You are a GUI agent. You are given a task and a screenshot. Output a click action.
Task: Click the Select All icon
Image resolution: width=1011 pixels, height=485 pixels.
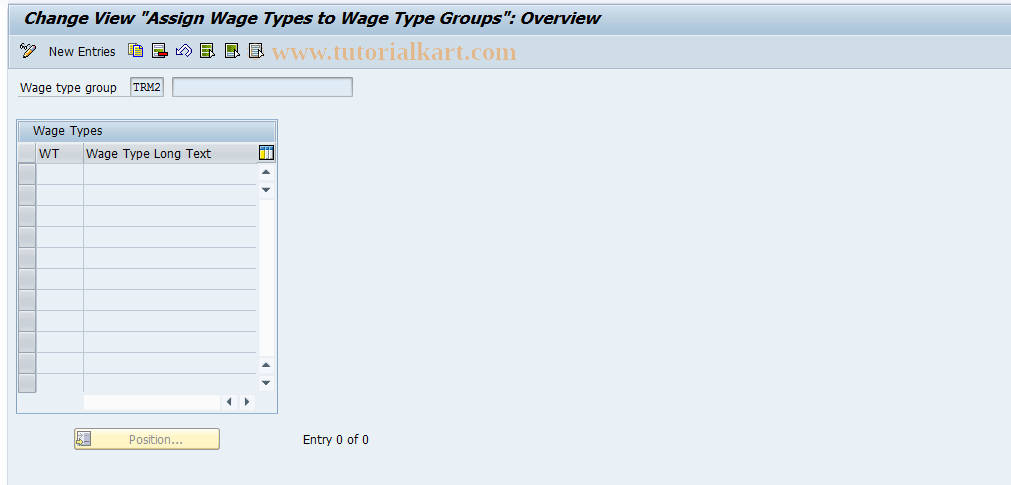208,51
